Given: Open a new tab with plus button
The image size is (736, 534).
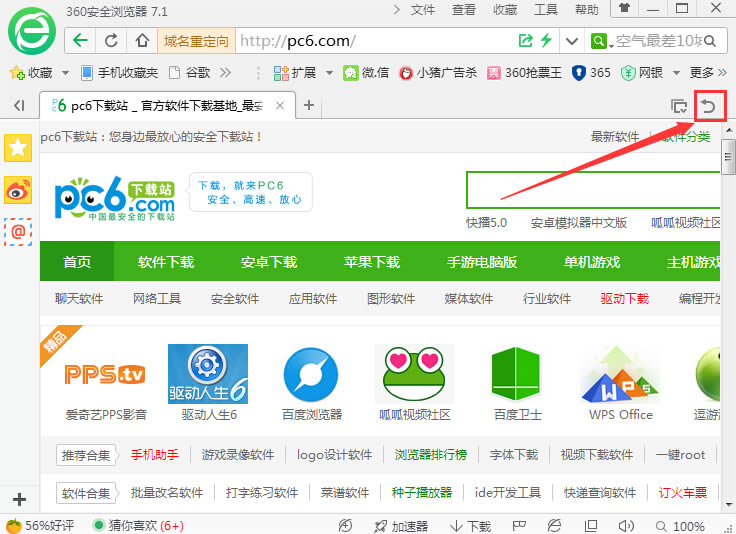Looking at the screenshot, I should click(x=309, y=105).
